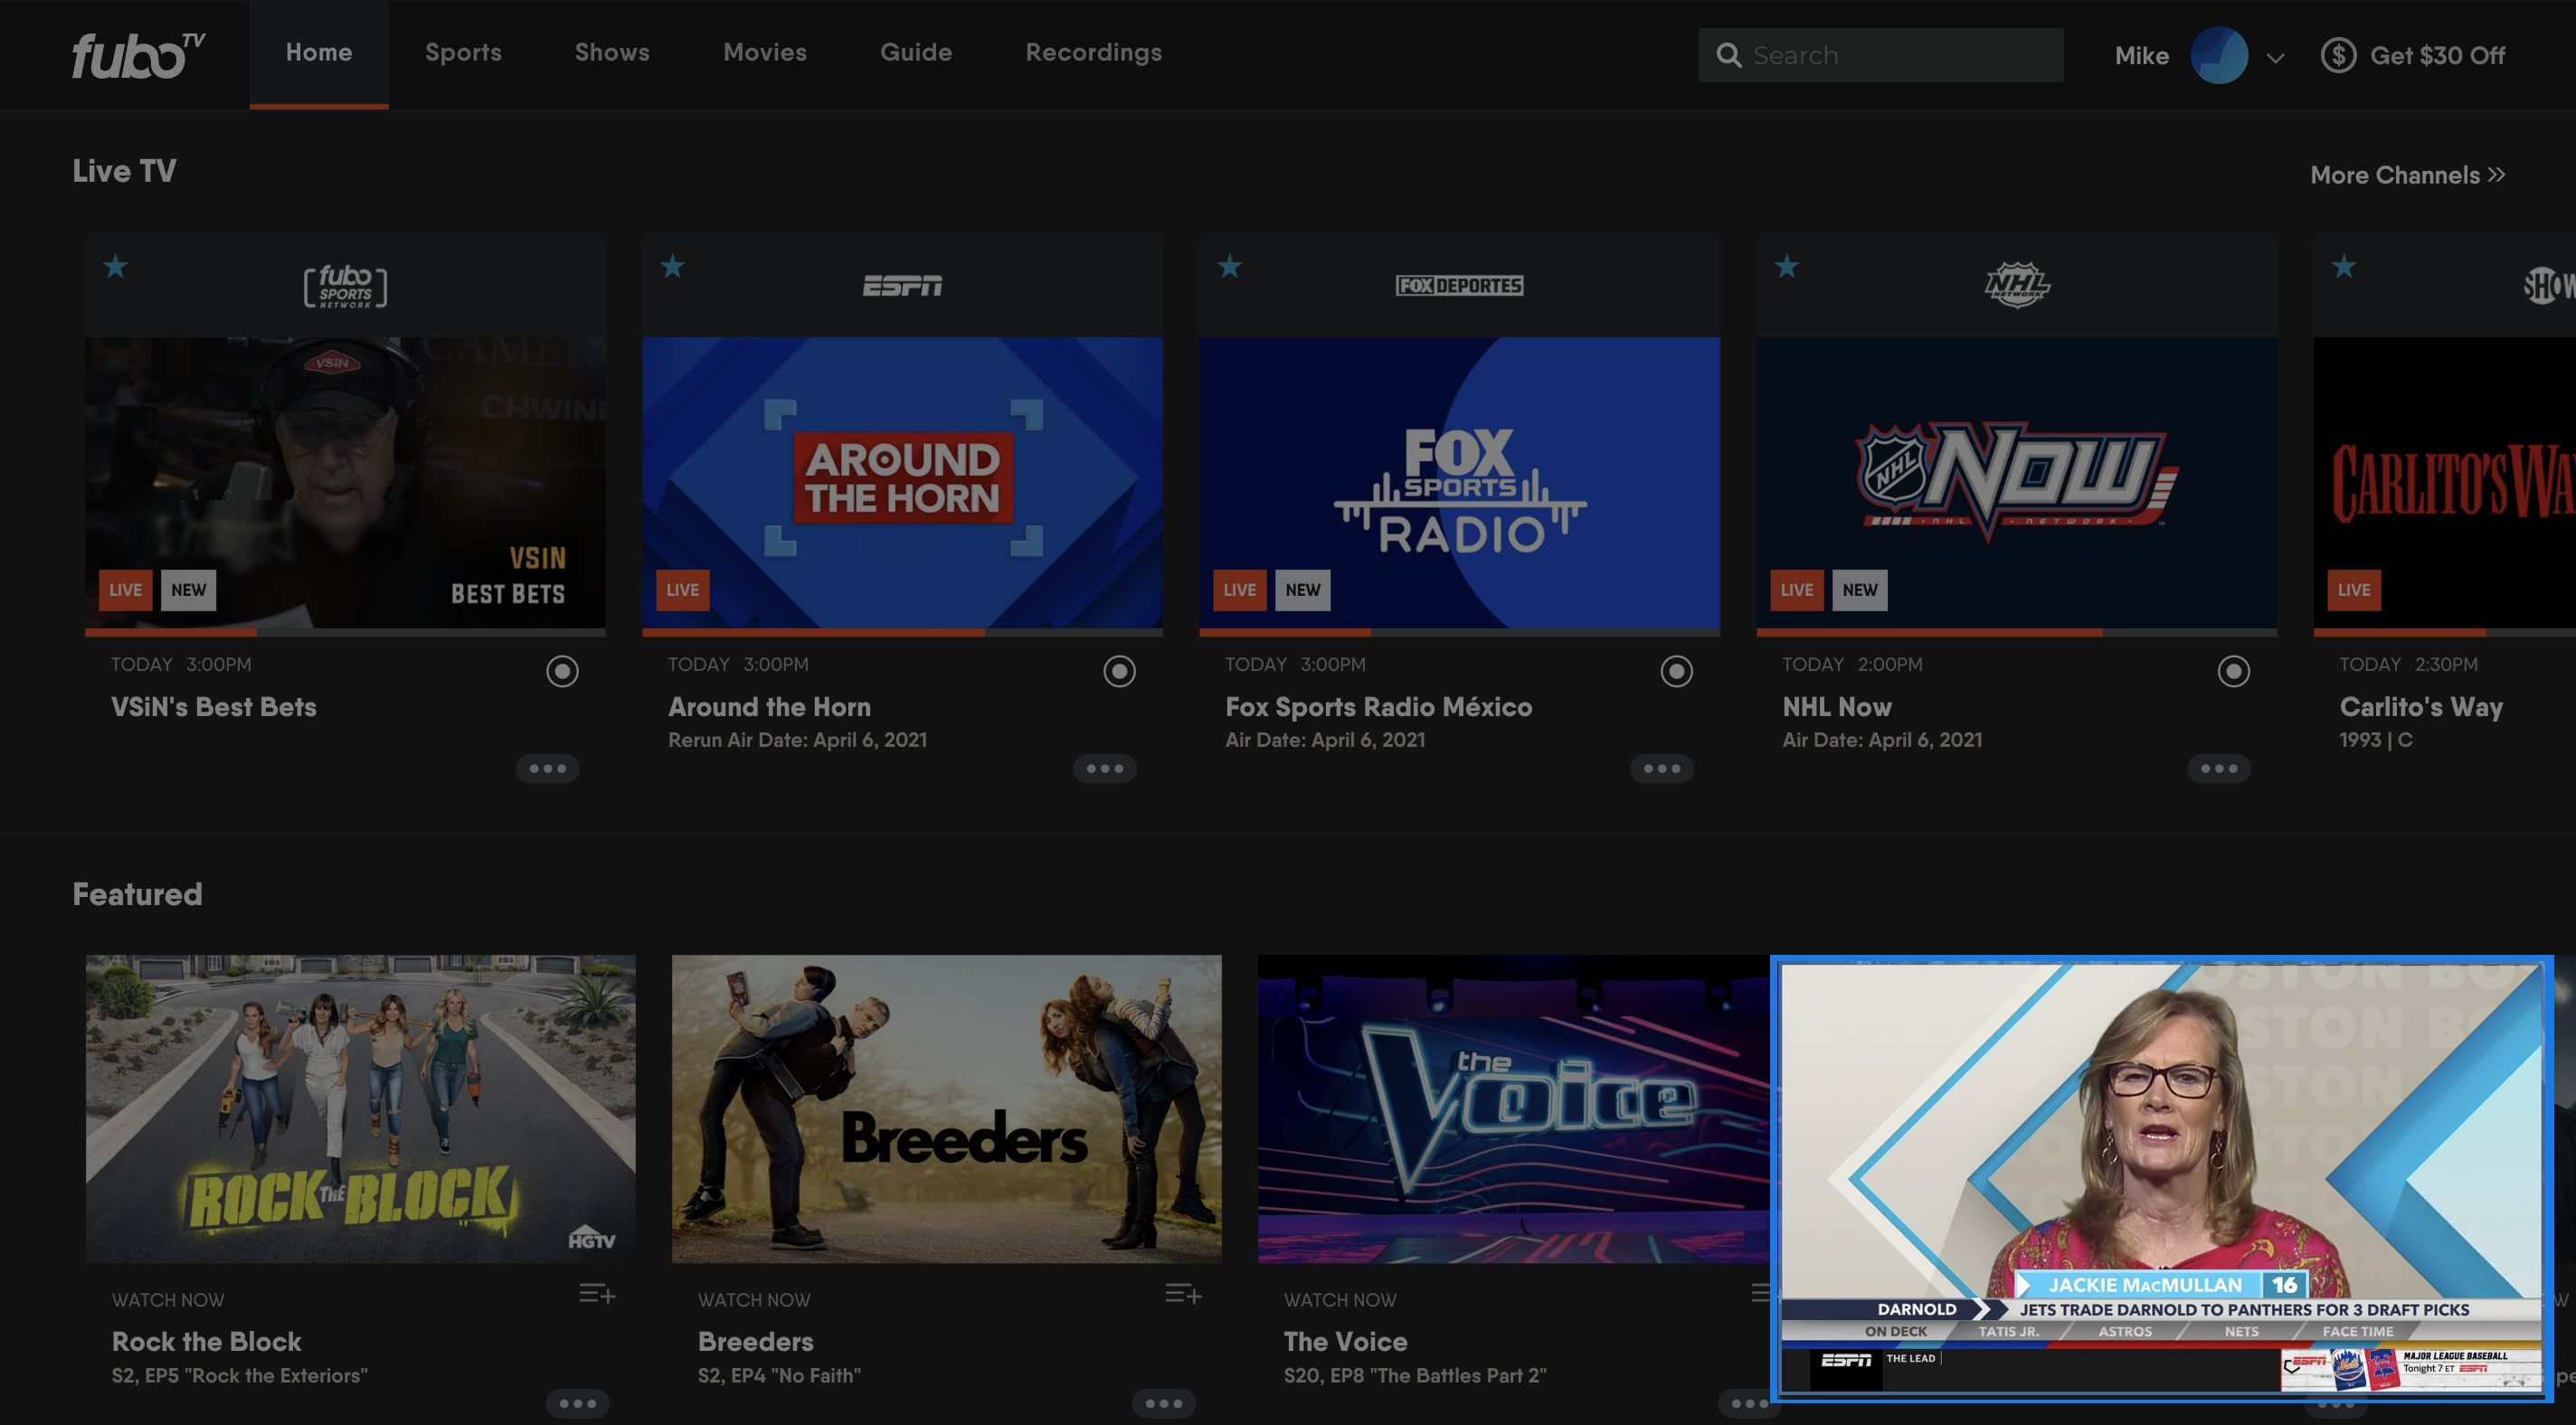
Task: Open more options for VSiN's Best Bets
Action: (x=548, y=768)
